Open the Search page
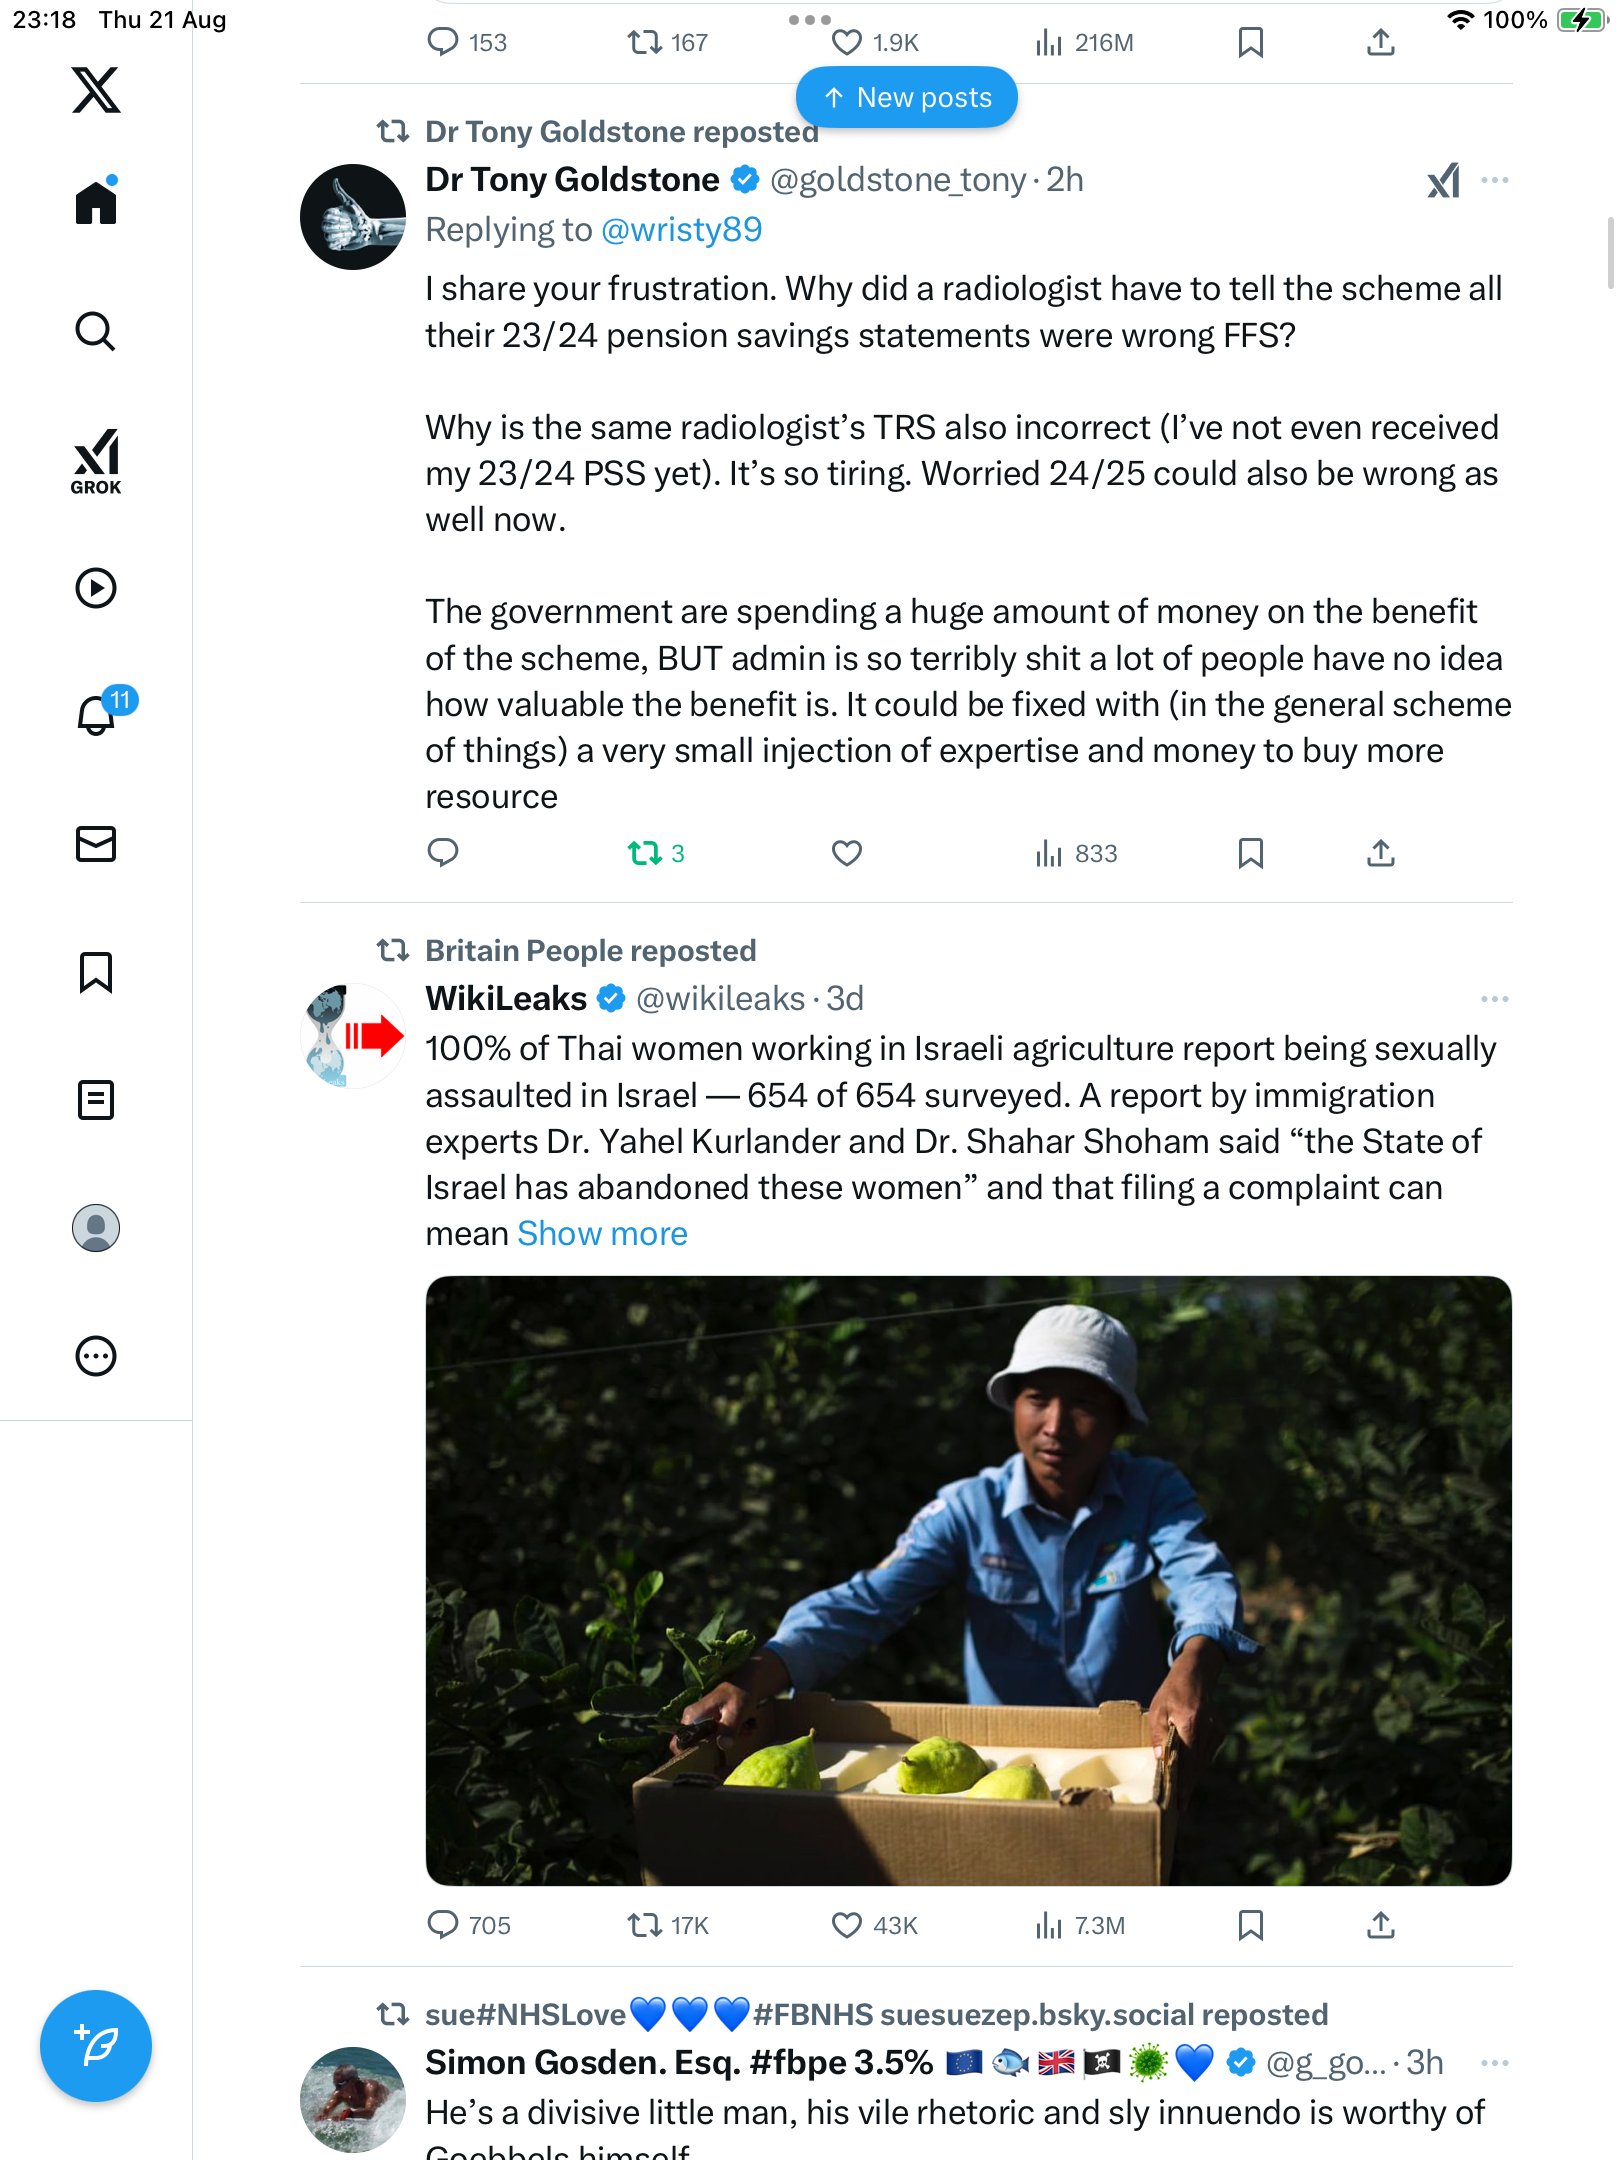The width and height of the screenshot is (1620, 2160). [x=96, y=332]
